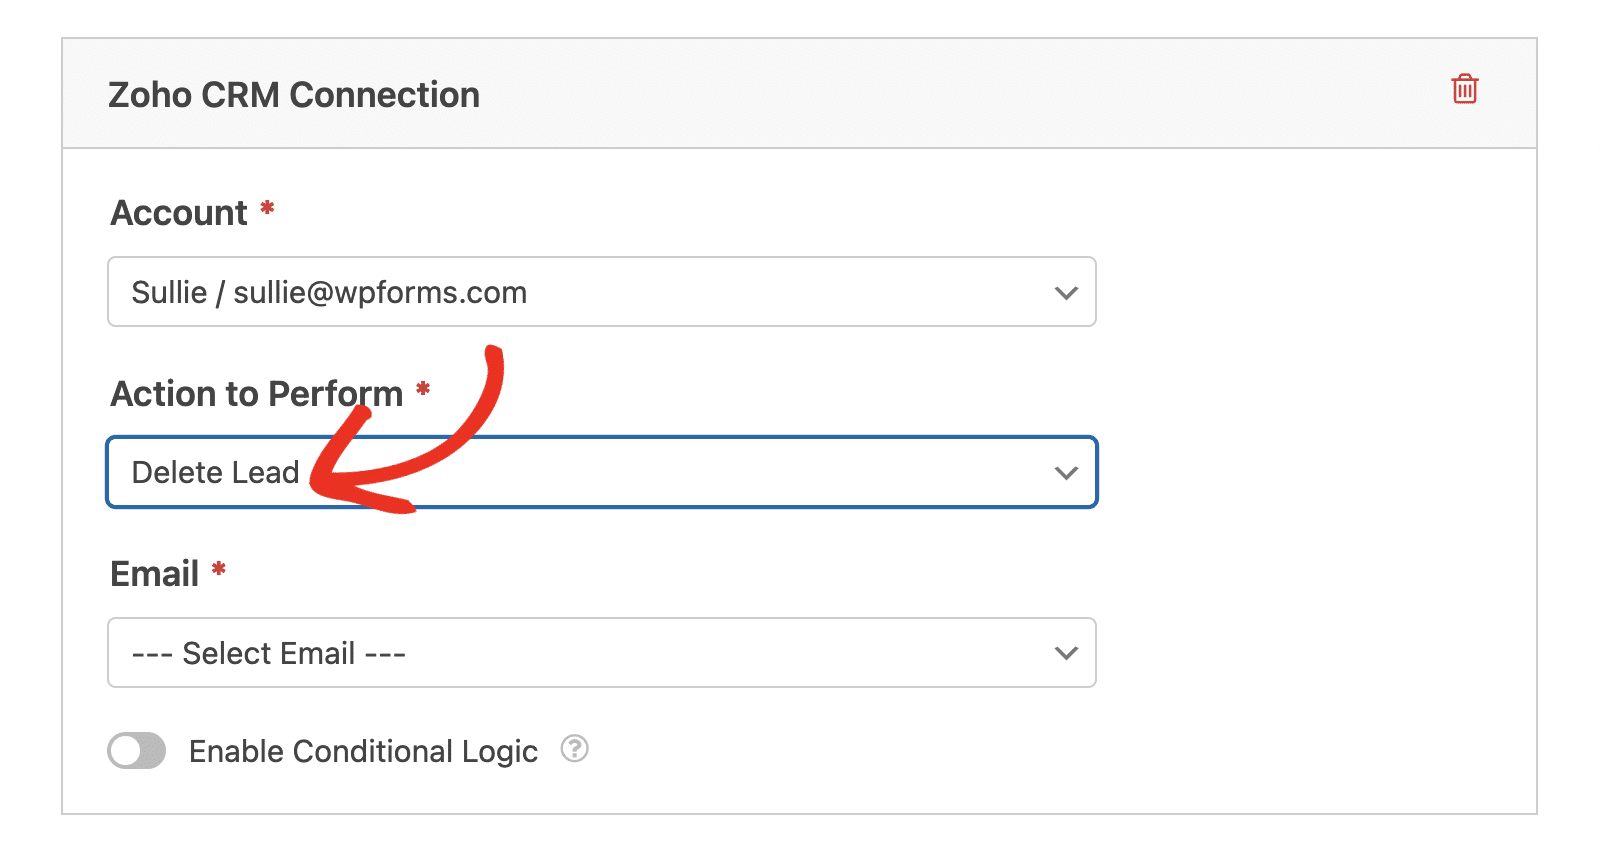Click the Action to Perform field label
The height and width of the screenshot is (842, 1600).
(257, 394)
